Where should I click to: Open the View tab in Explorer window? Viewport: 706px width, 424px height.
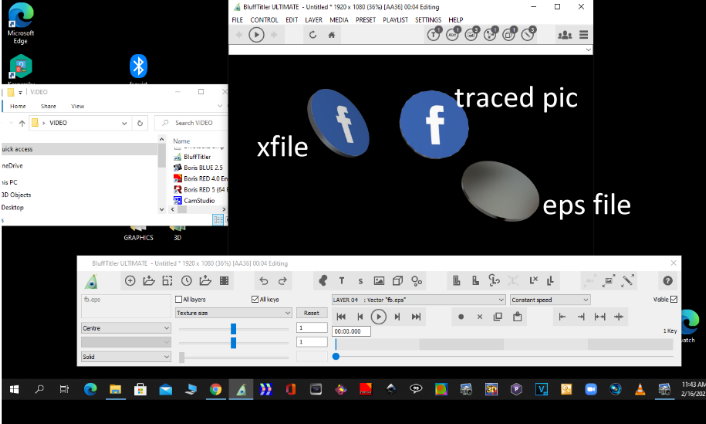[77, 106]
